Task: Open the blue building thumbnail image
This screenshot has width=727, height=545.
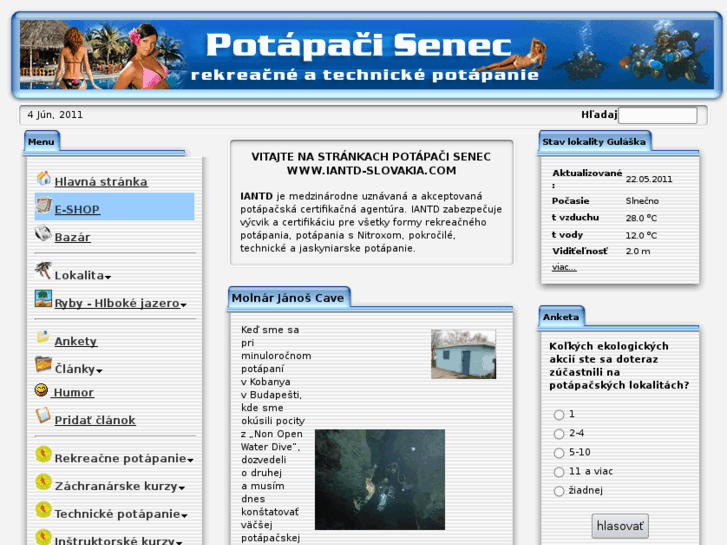Action: (x=463, y=354)
